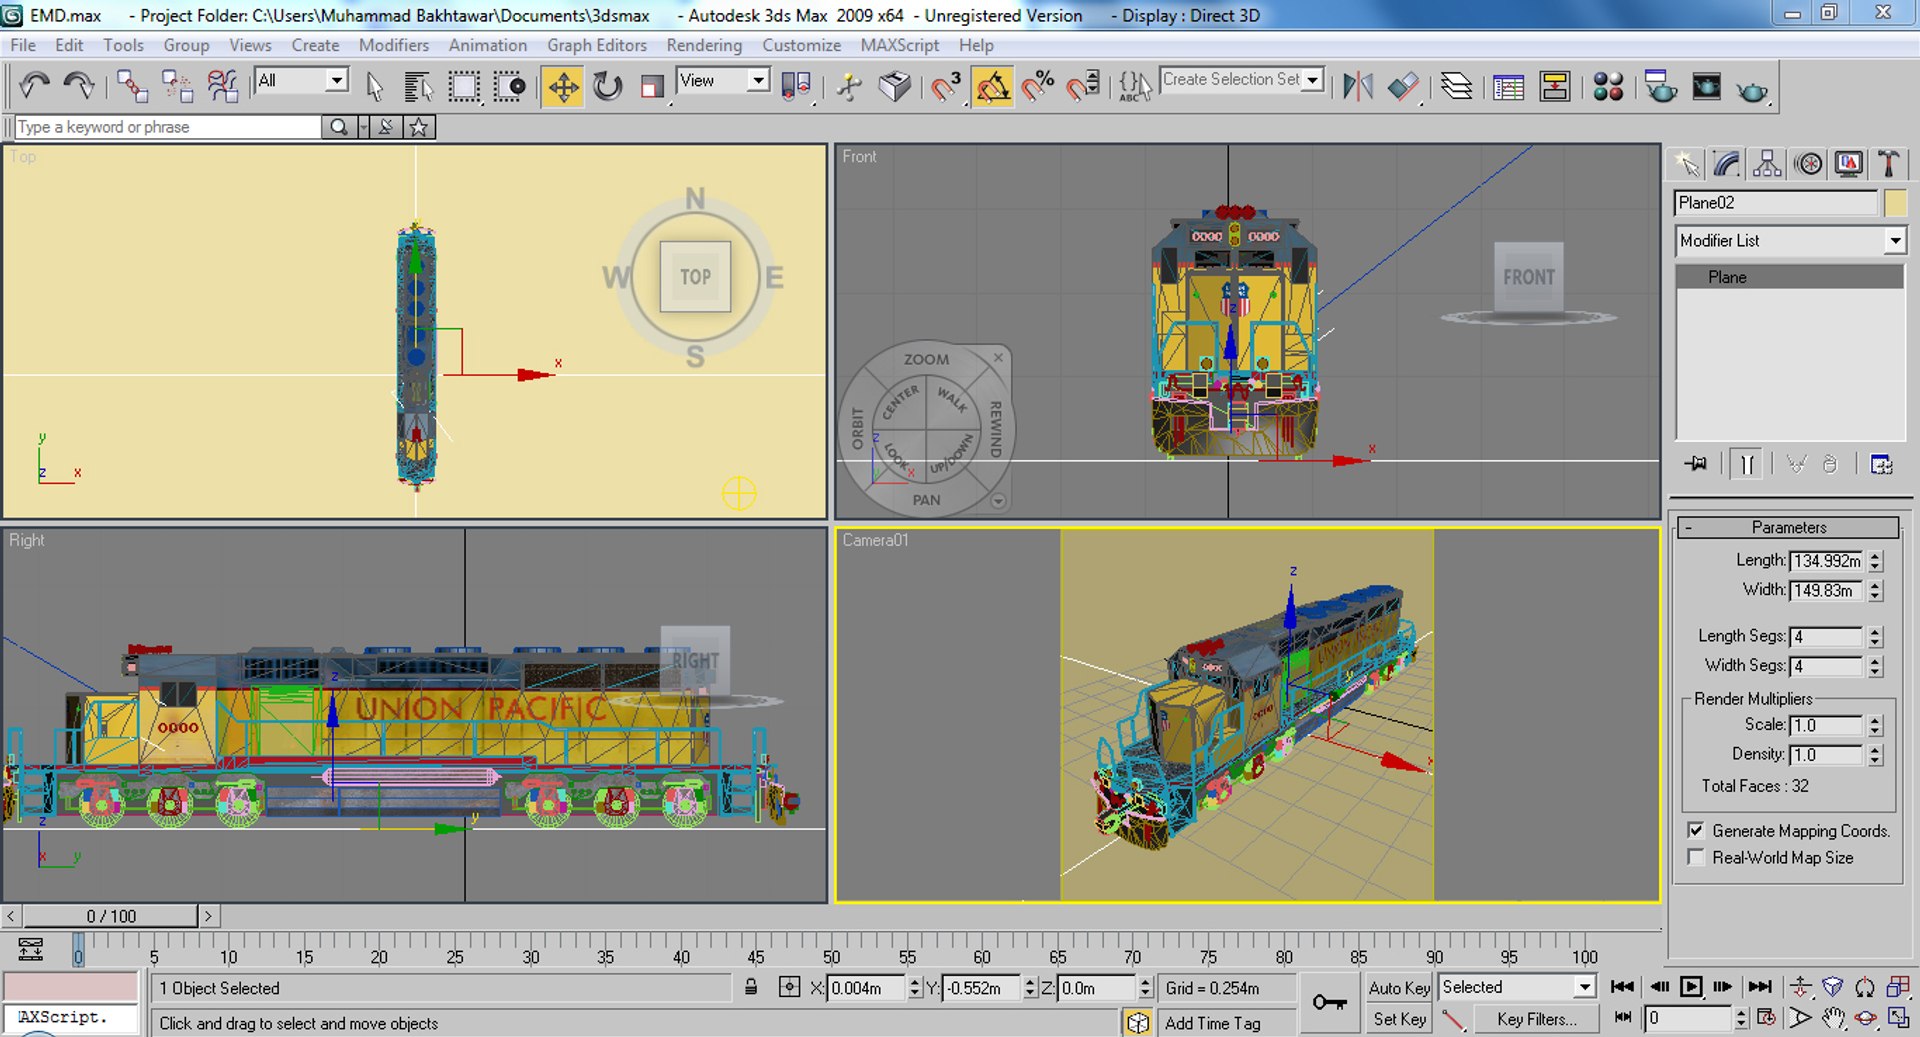Choose the Rectangular Selection Region tool

click(463, 87)
